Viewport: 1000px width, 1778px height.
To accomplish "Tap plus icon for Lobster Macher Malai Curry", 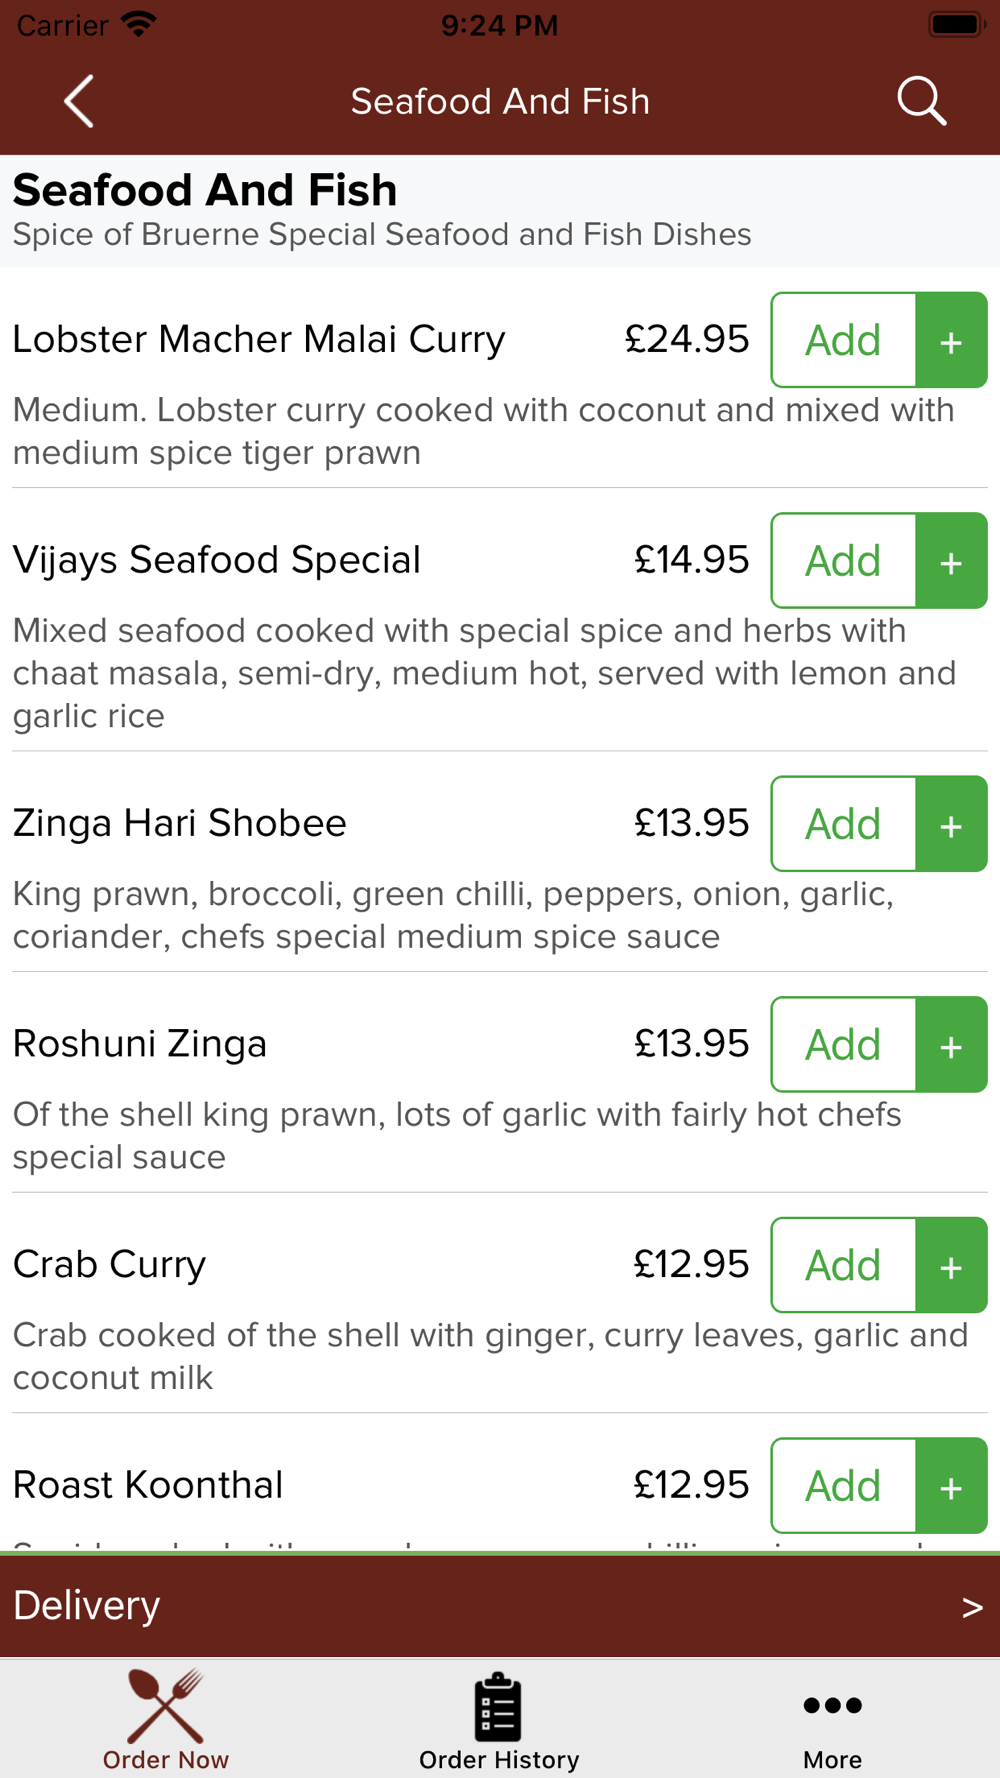I will click(951, 340).
